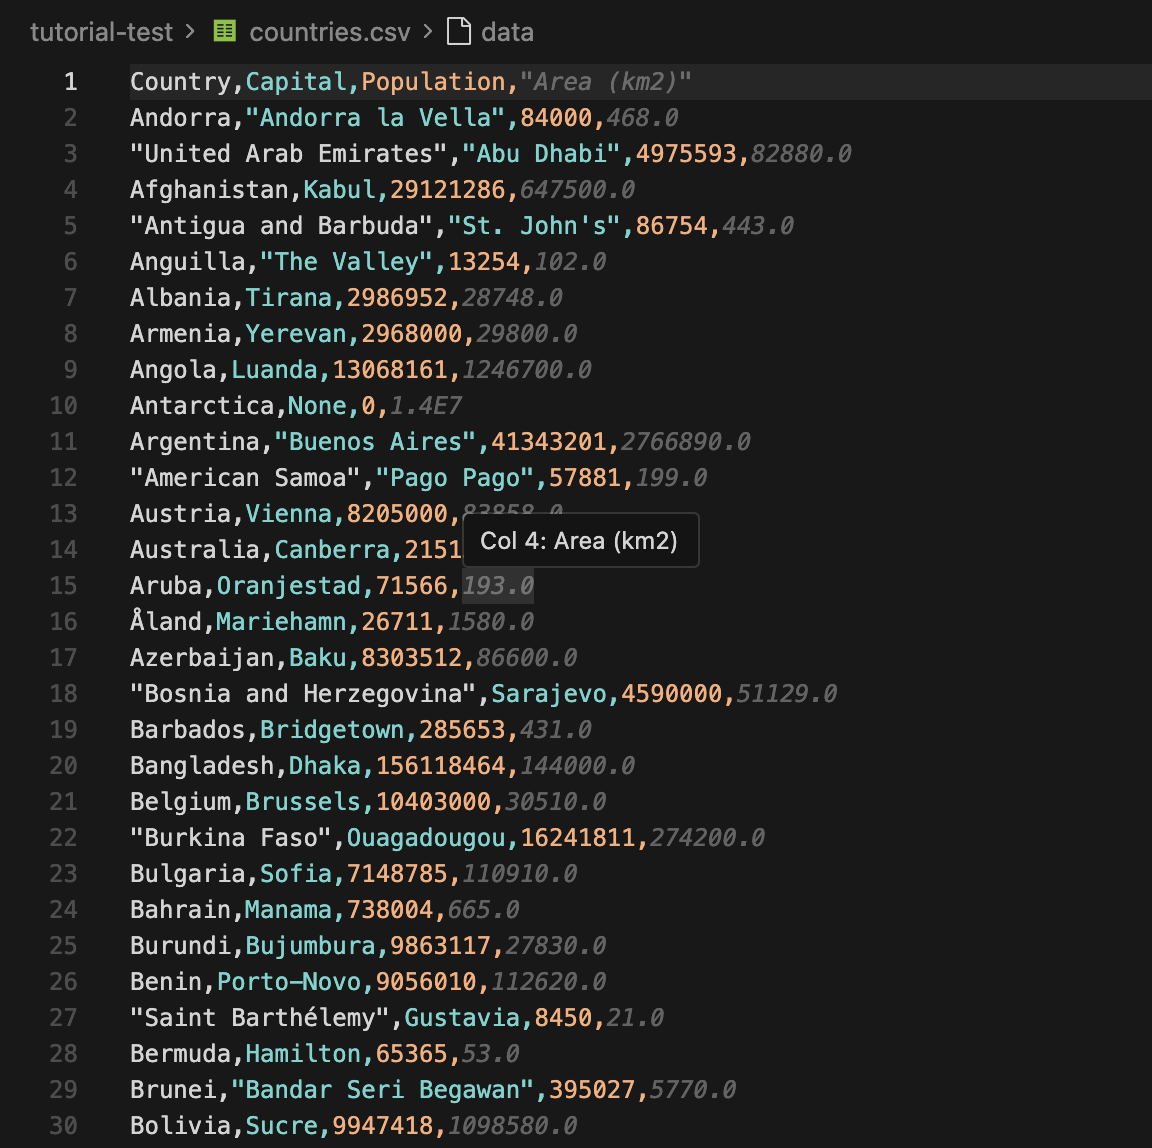
Task: Click the "St. John's" capital value
Action: [534, 225]
